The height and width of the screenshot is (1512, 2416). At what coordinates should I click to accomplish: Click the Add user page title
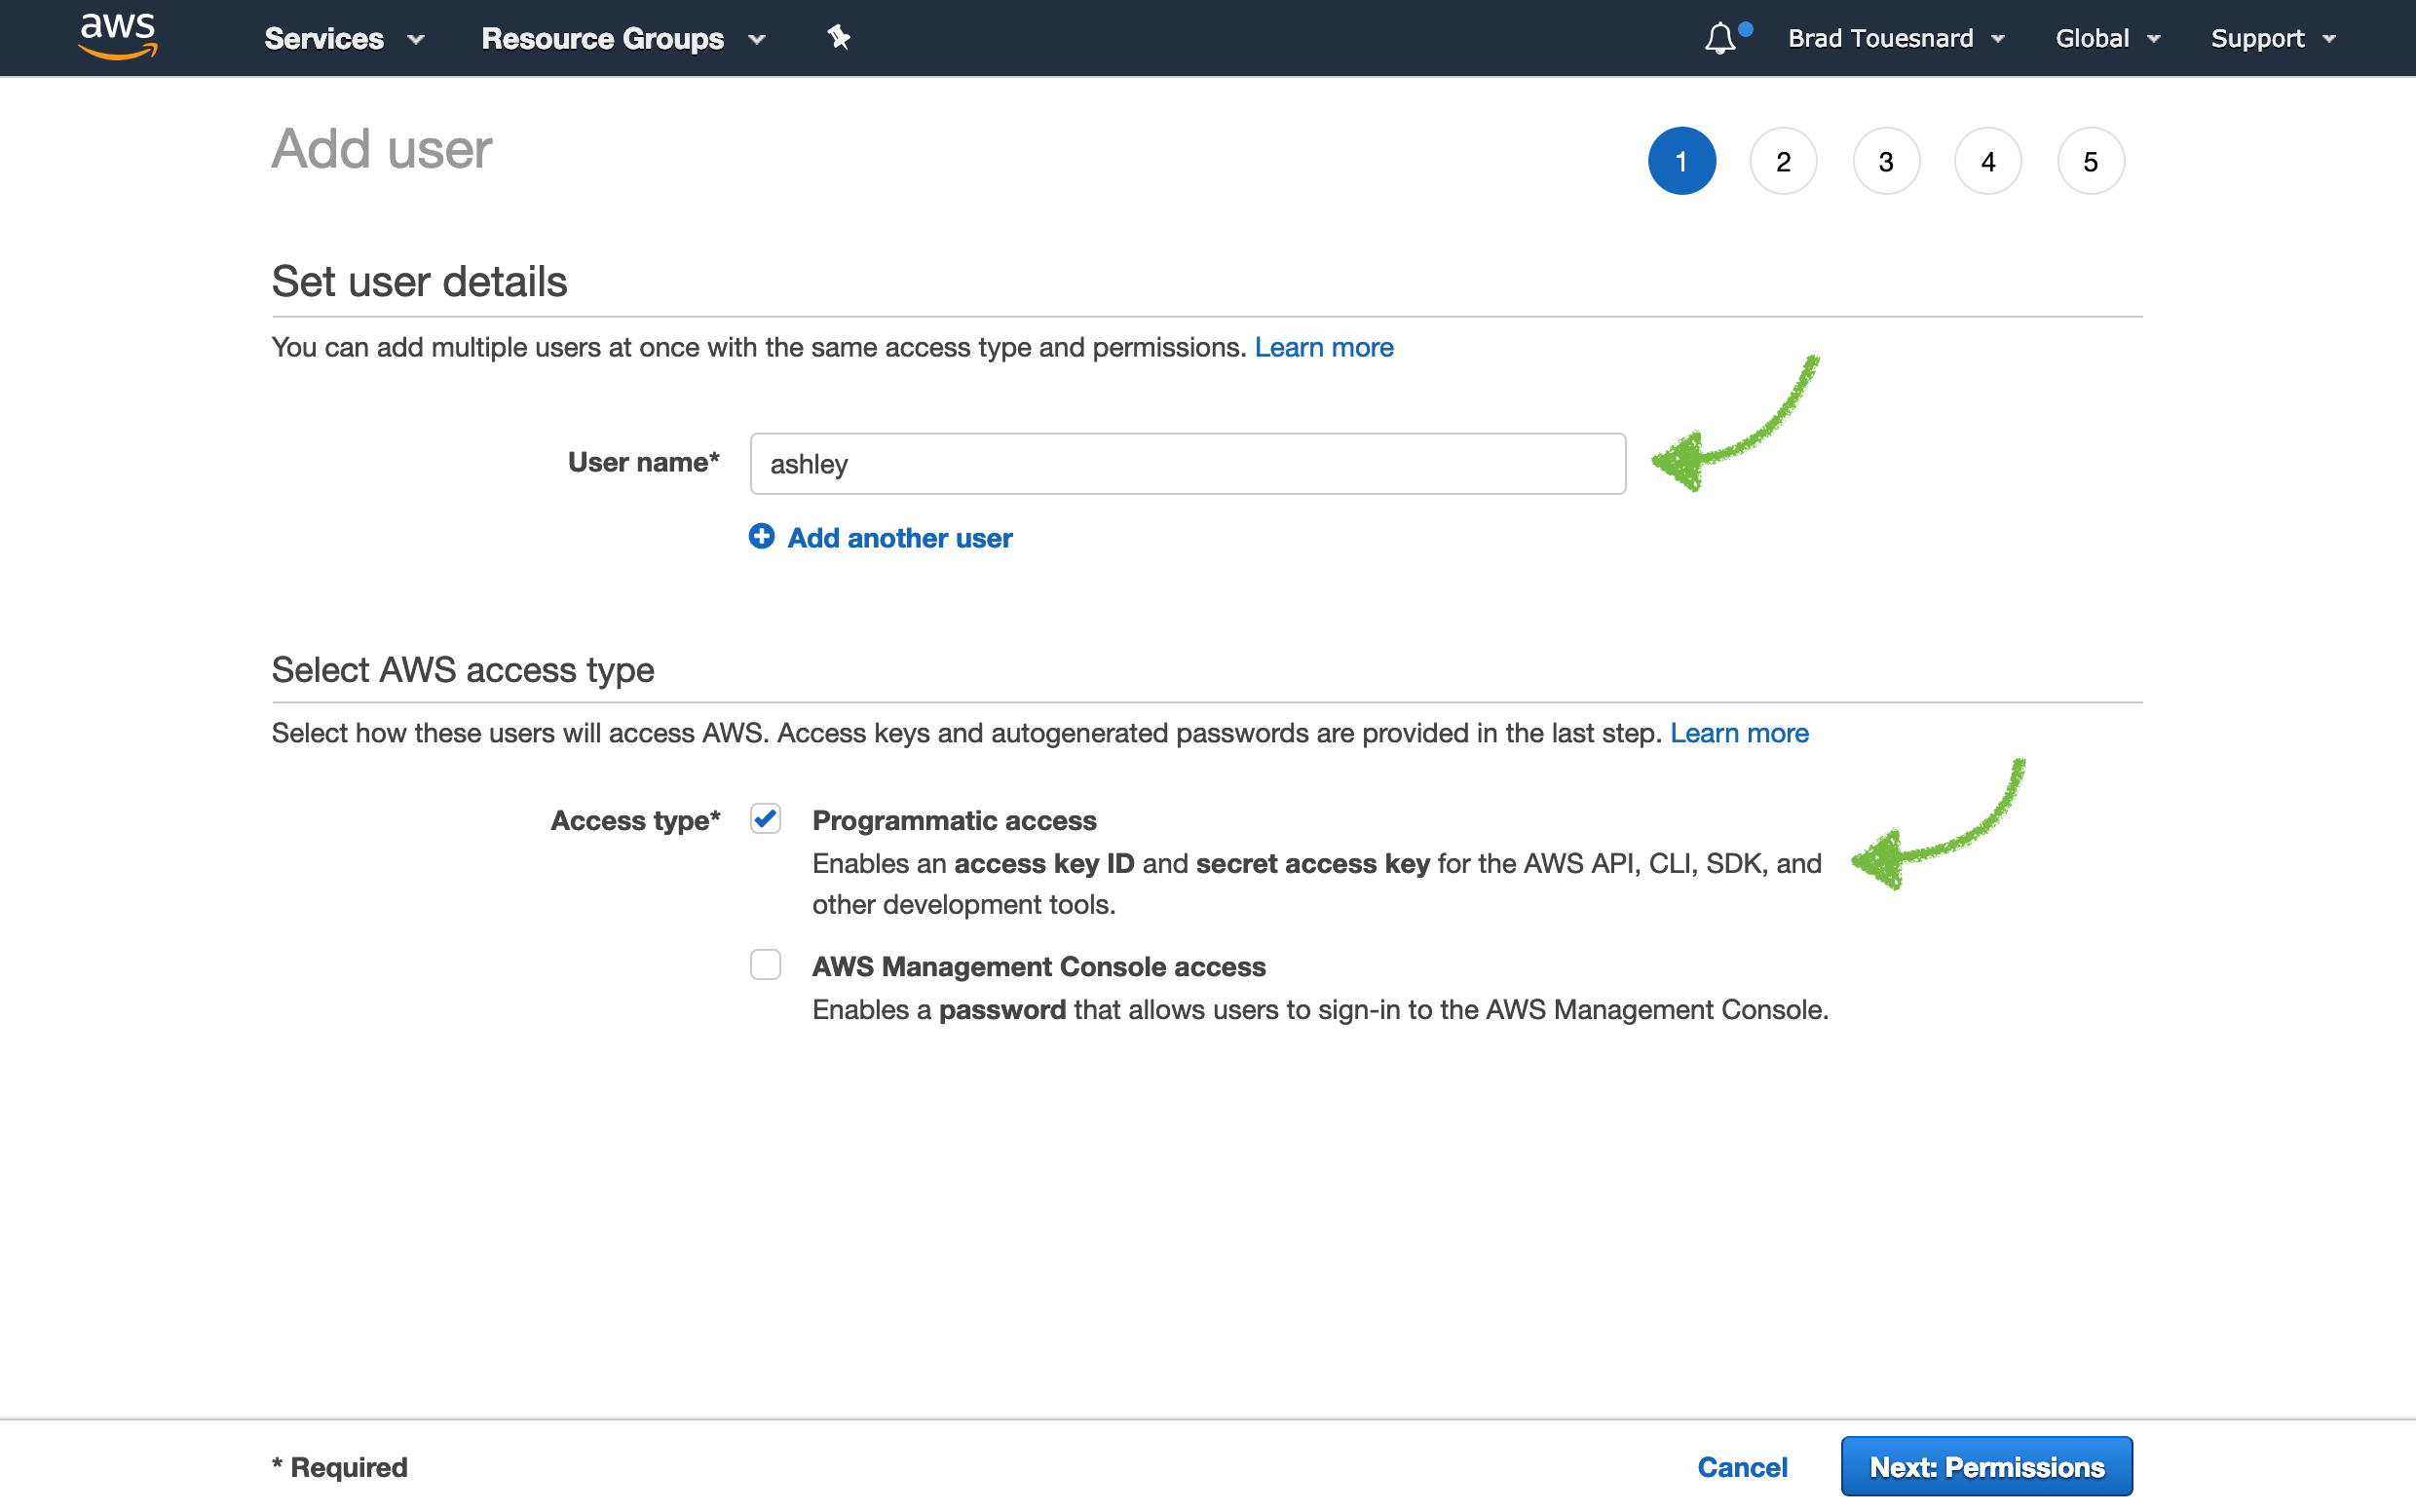coord(382,149)
